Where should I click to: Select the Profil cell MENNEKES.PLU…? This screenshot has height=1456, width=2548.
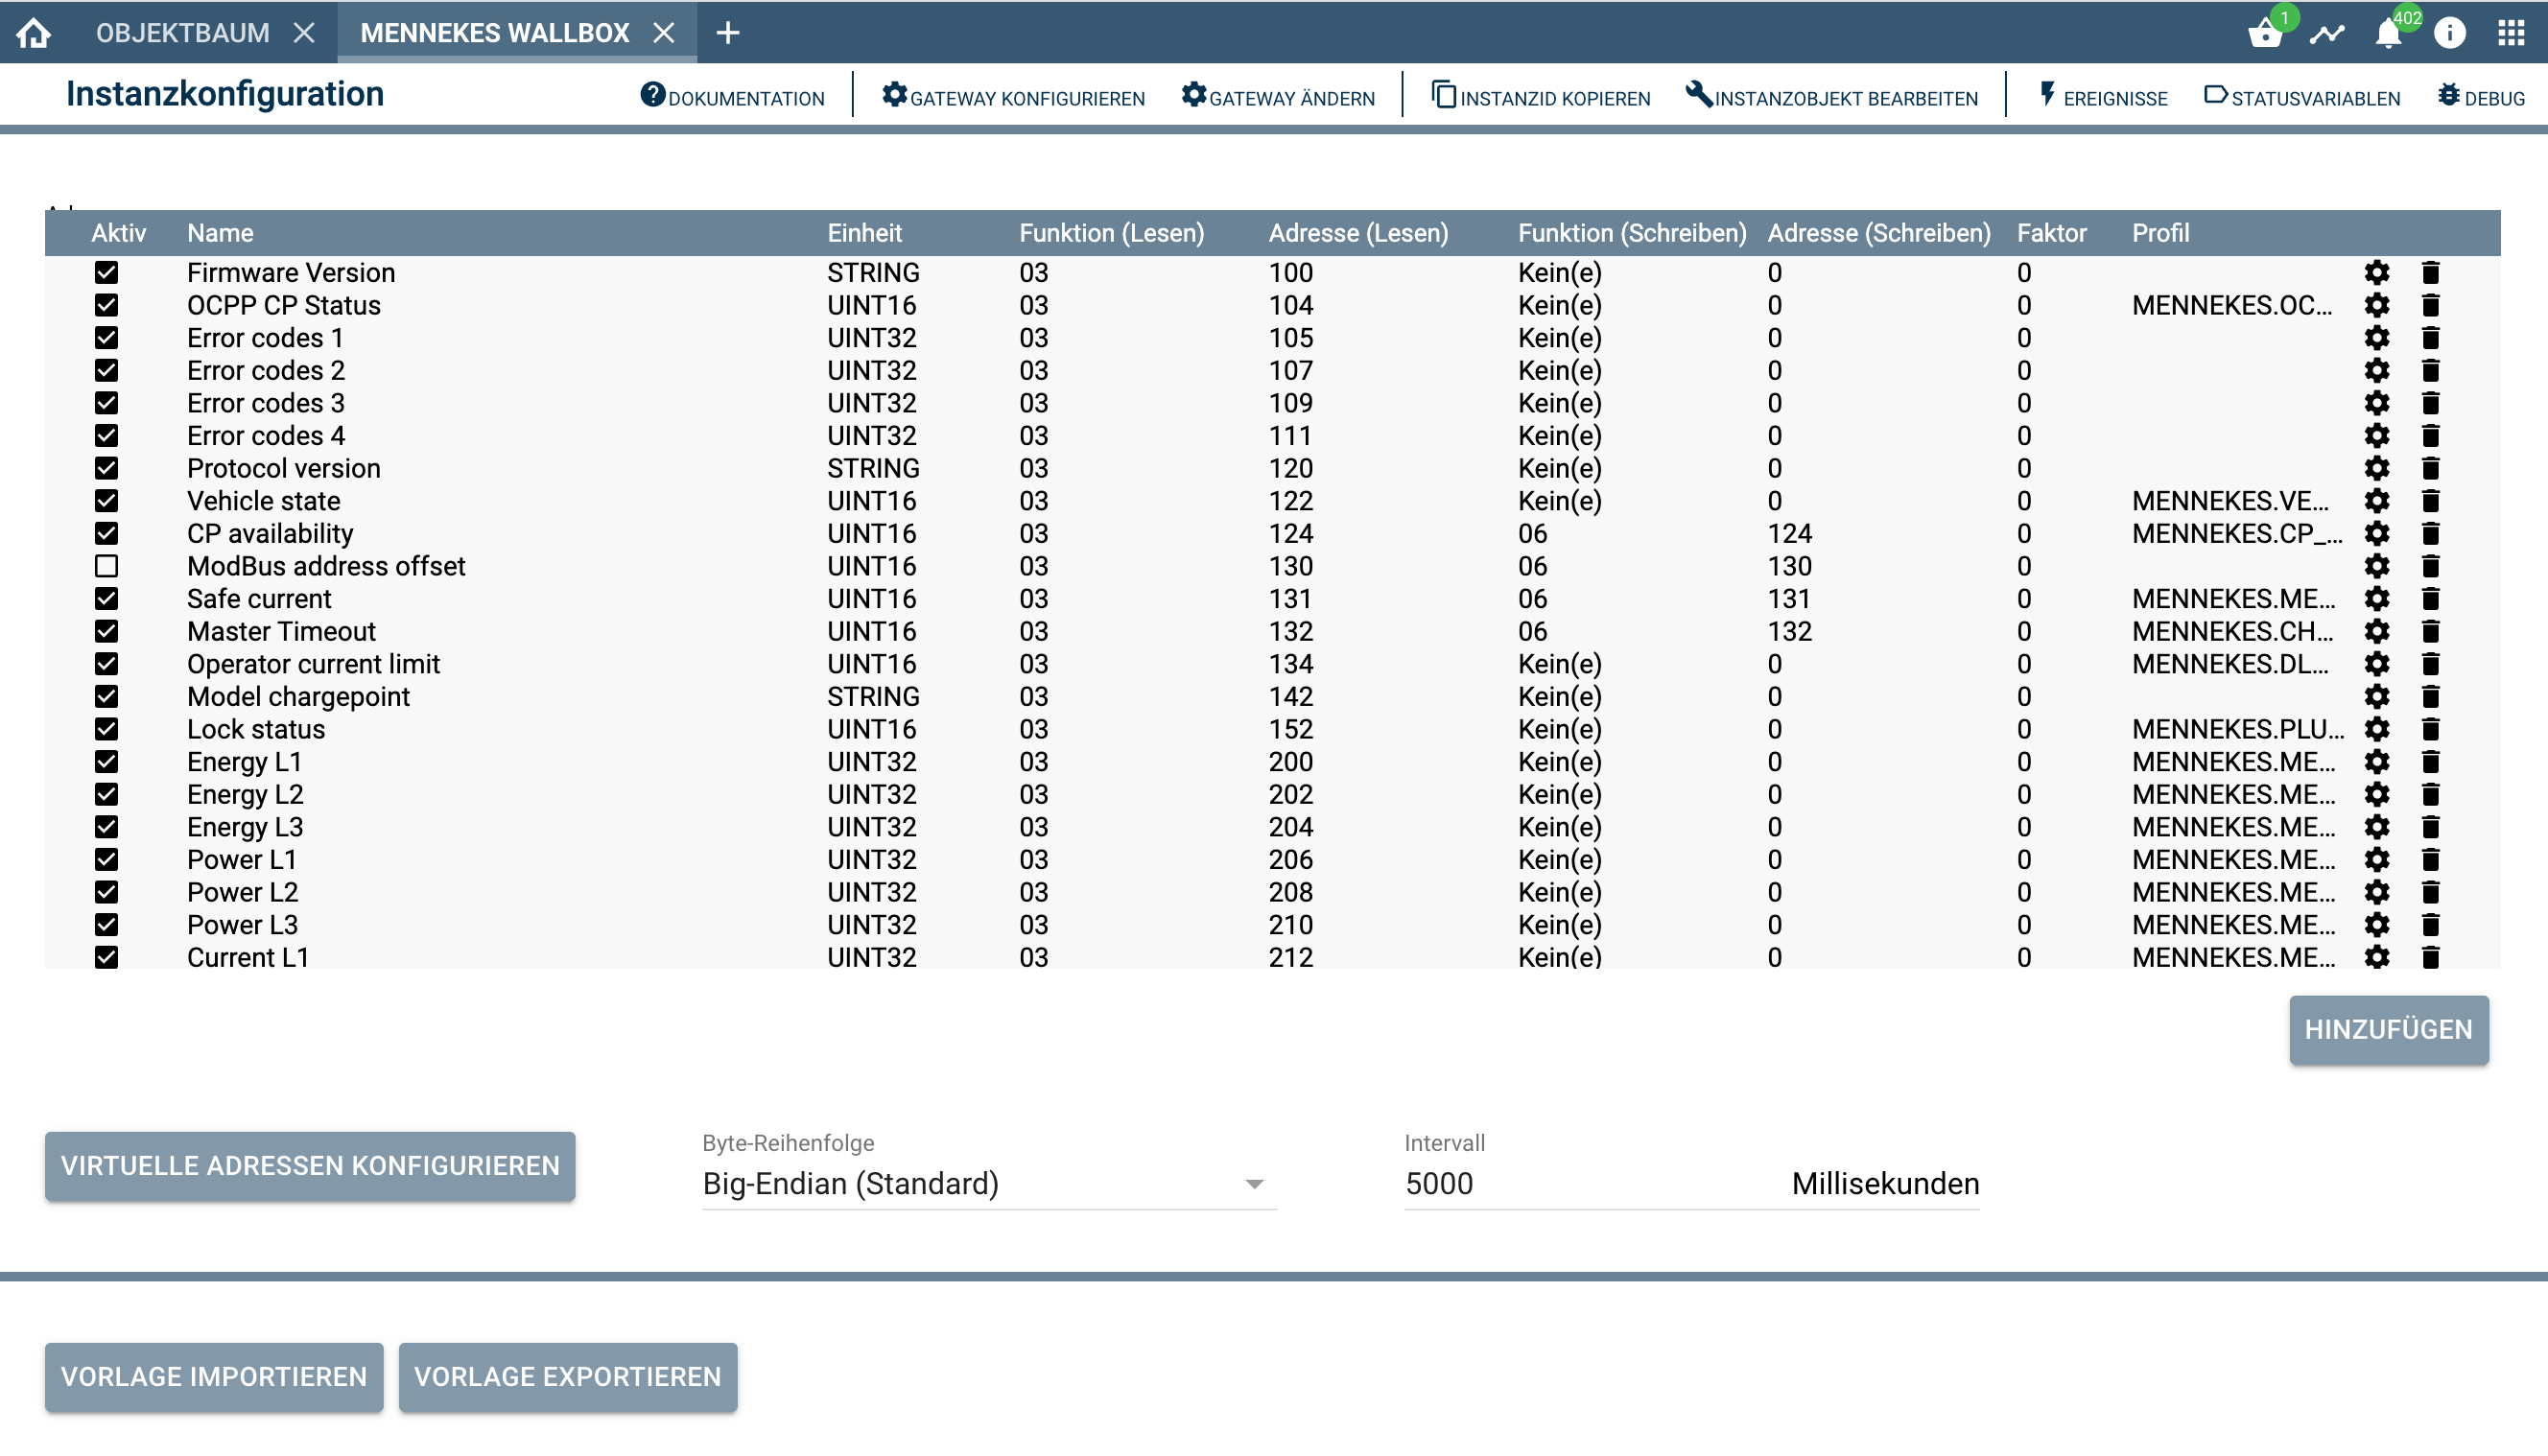[2238, 729]
